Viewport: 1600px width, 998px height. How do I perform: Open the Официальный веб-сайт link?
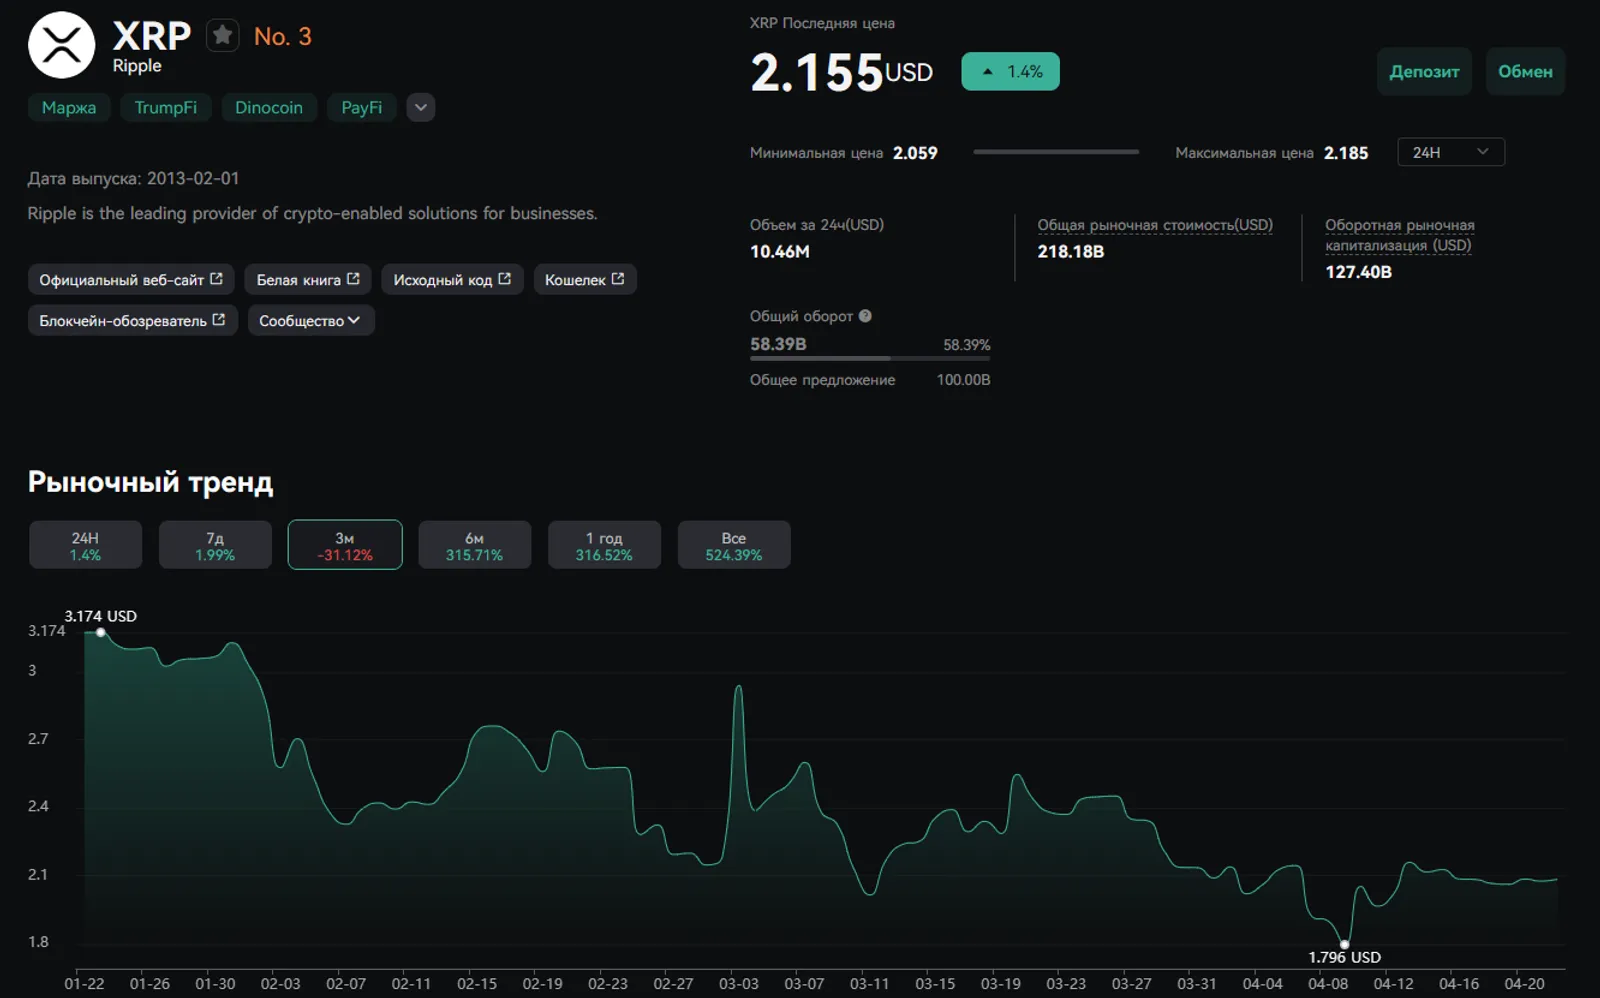click(131, 279)
